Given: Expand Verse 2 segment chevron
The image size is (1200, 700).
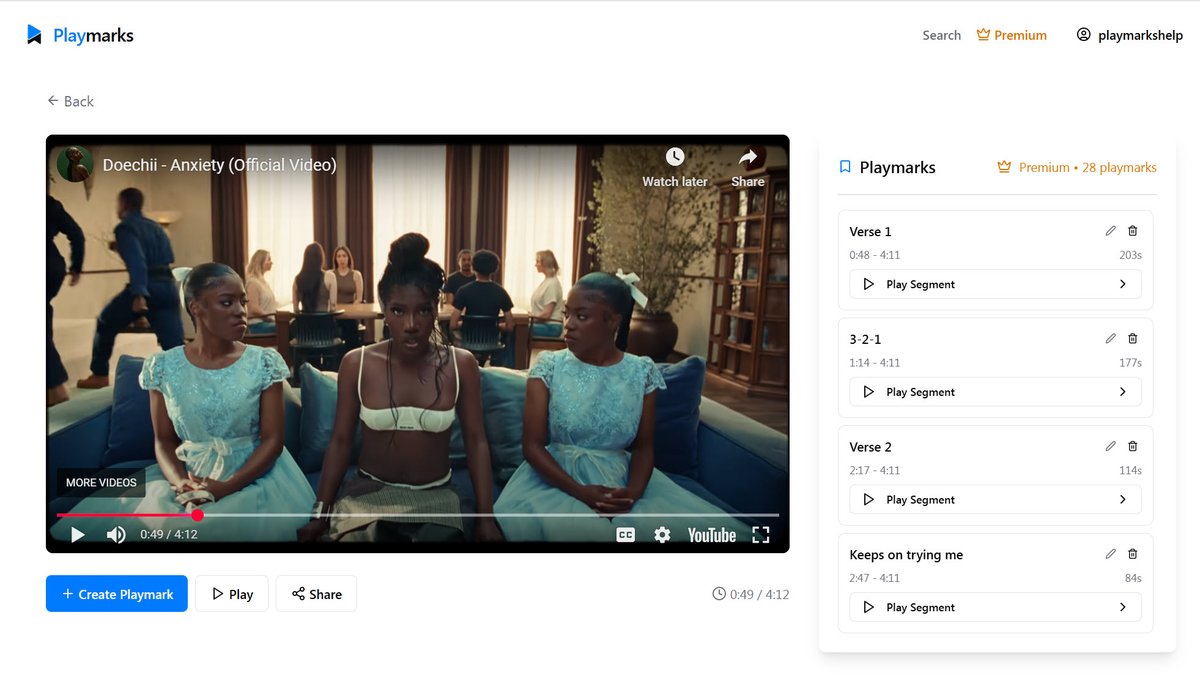Looking at the screenshot, I should 1123,499.
